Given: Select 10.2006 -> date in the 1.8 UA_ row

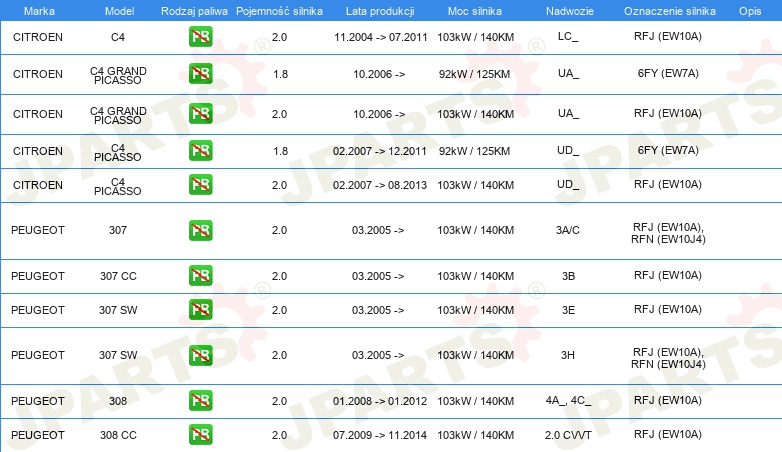Looking at the screenshot, I should coord(379,74).
